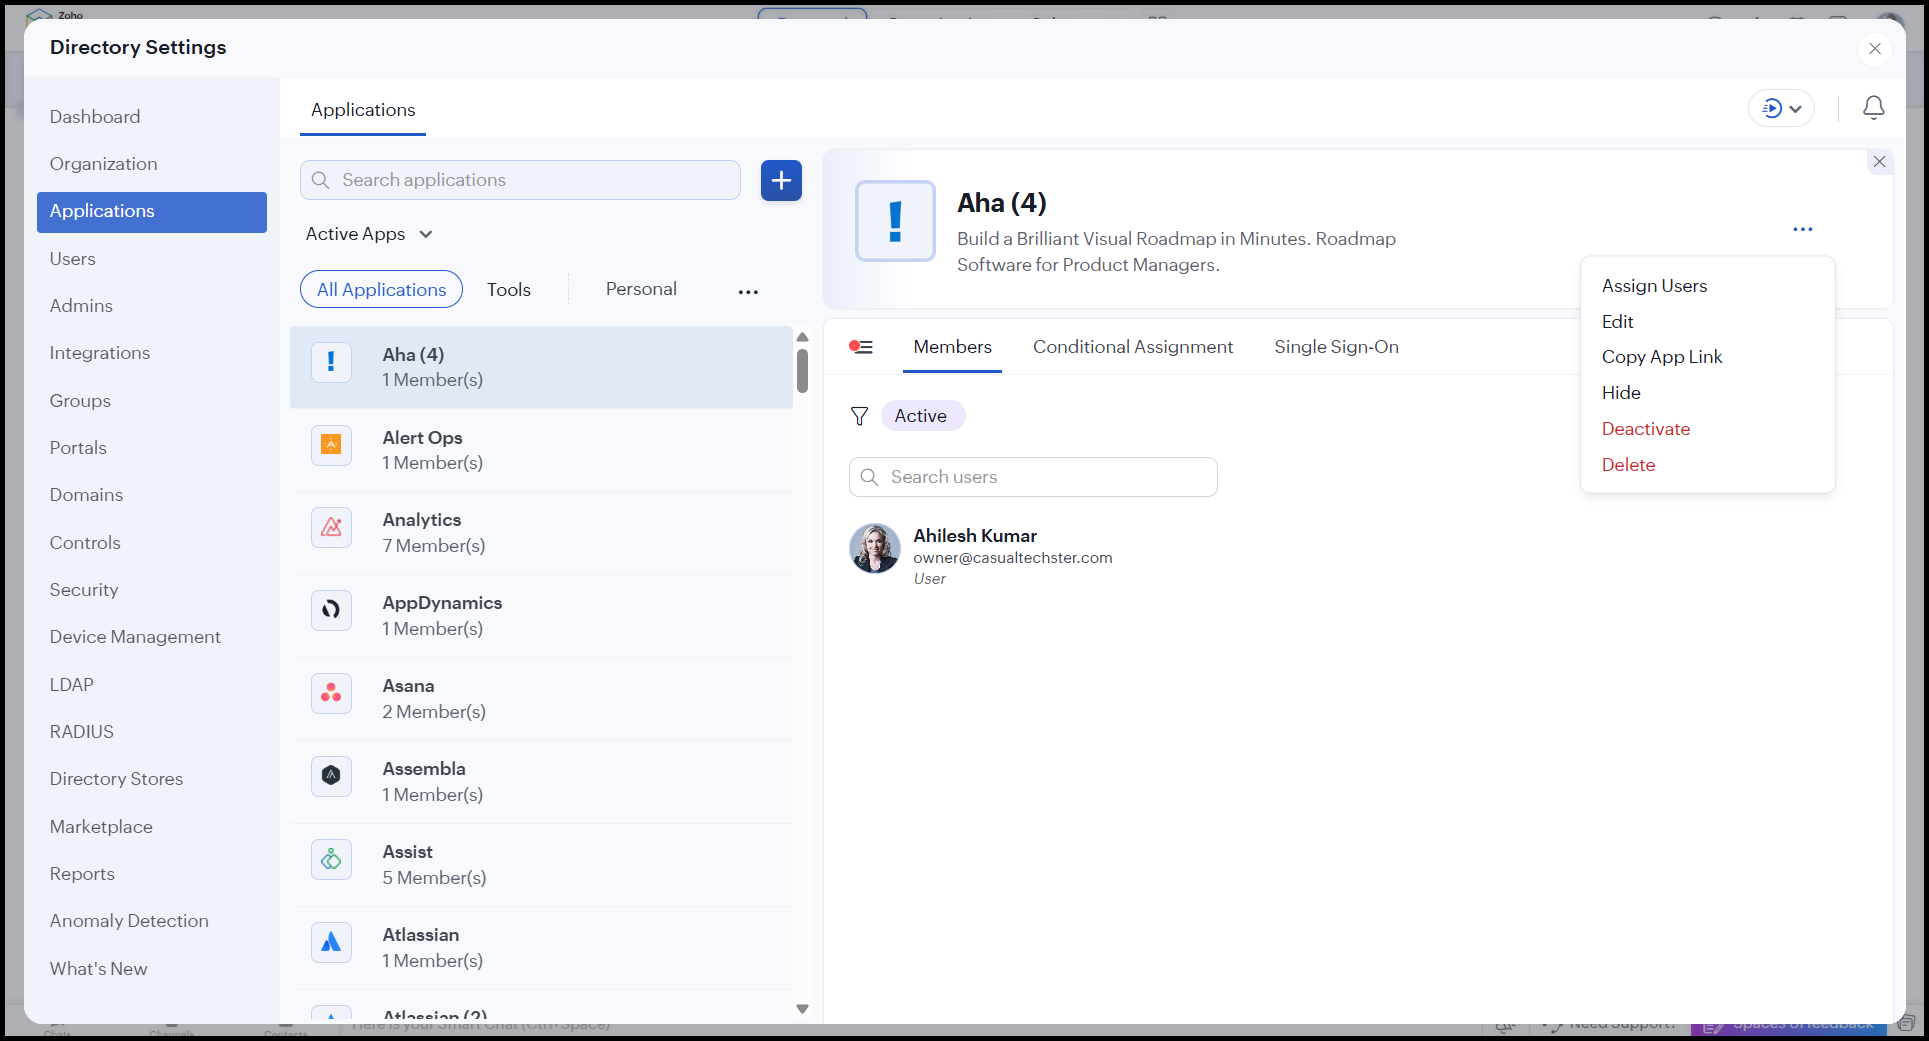
Task: Click the Aha (4) list row icon
Action: pyautogui.click(x=331, y=361)
